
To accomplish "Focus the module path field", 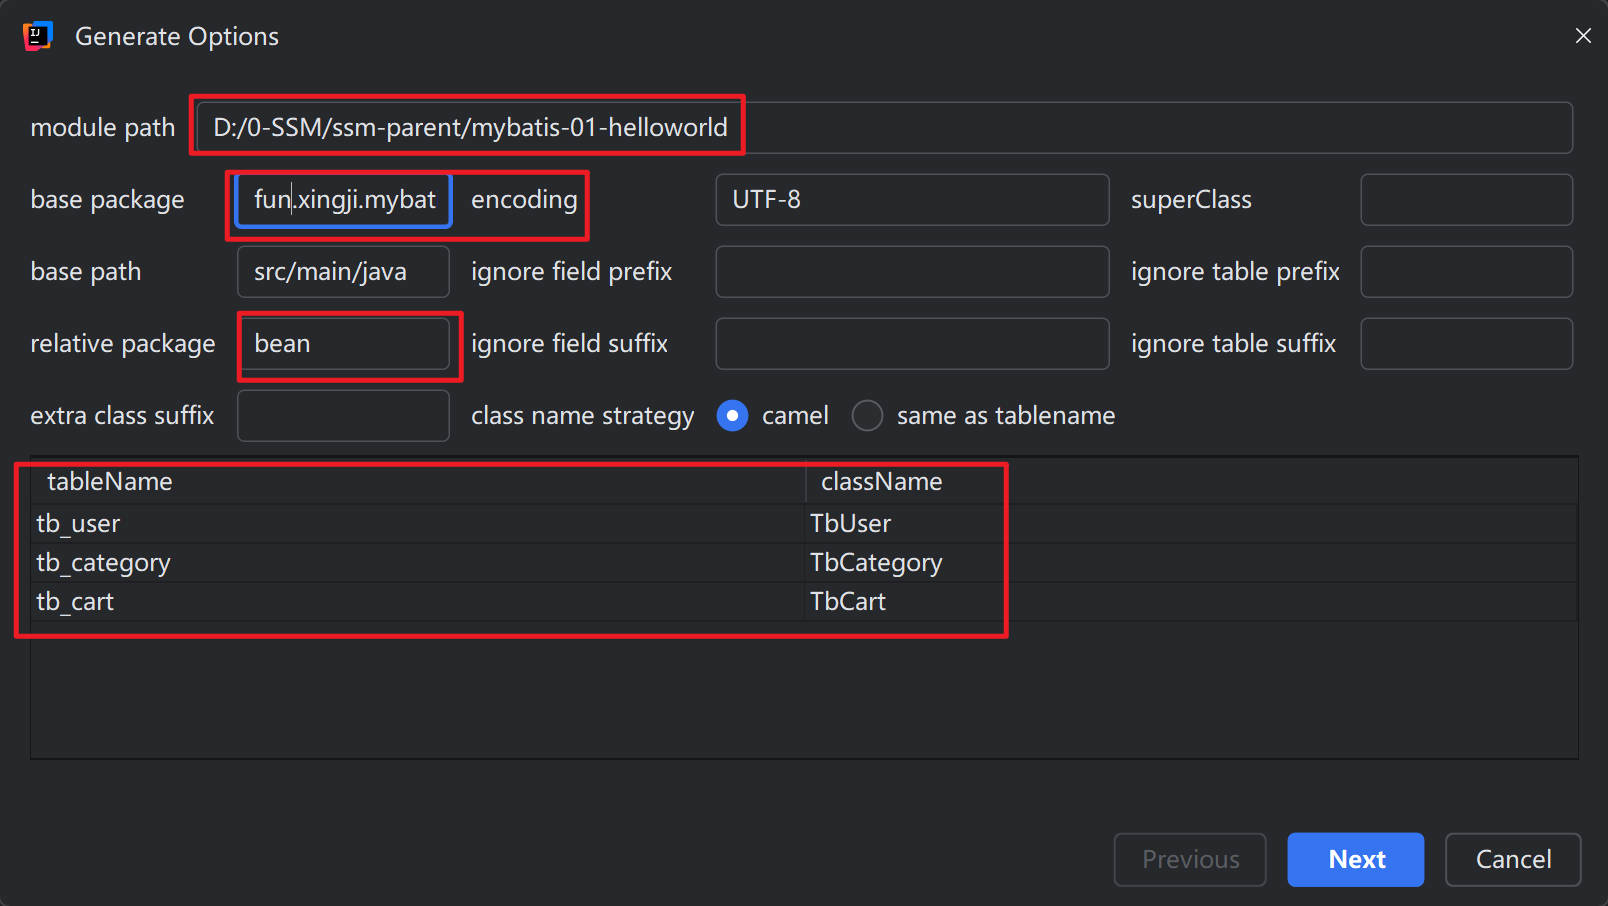I will tap(884, 128).
